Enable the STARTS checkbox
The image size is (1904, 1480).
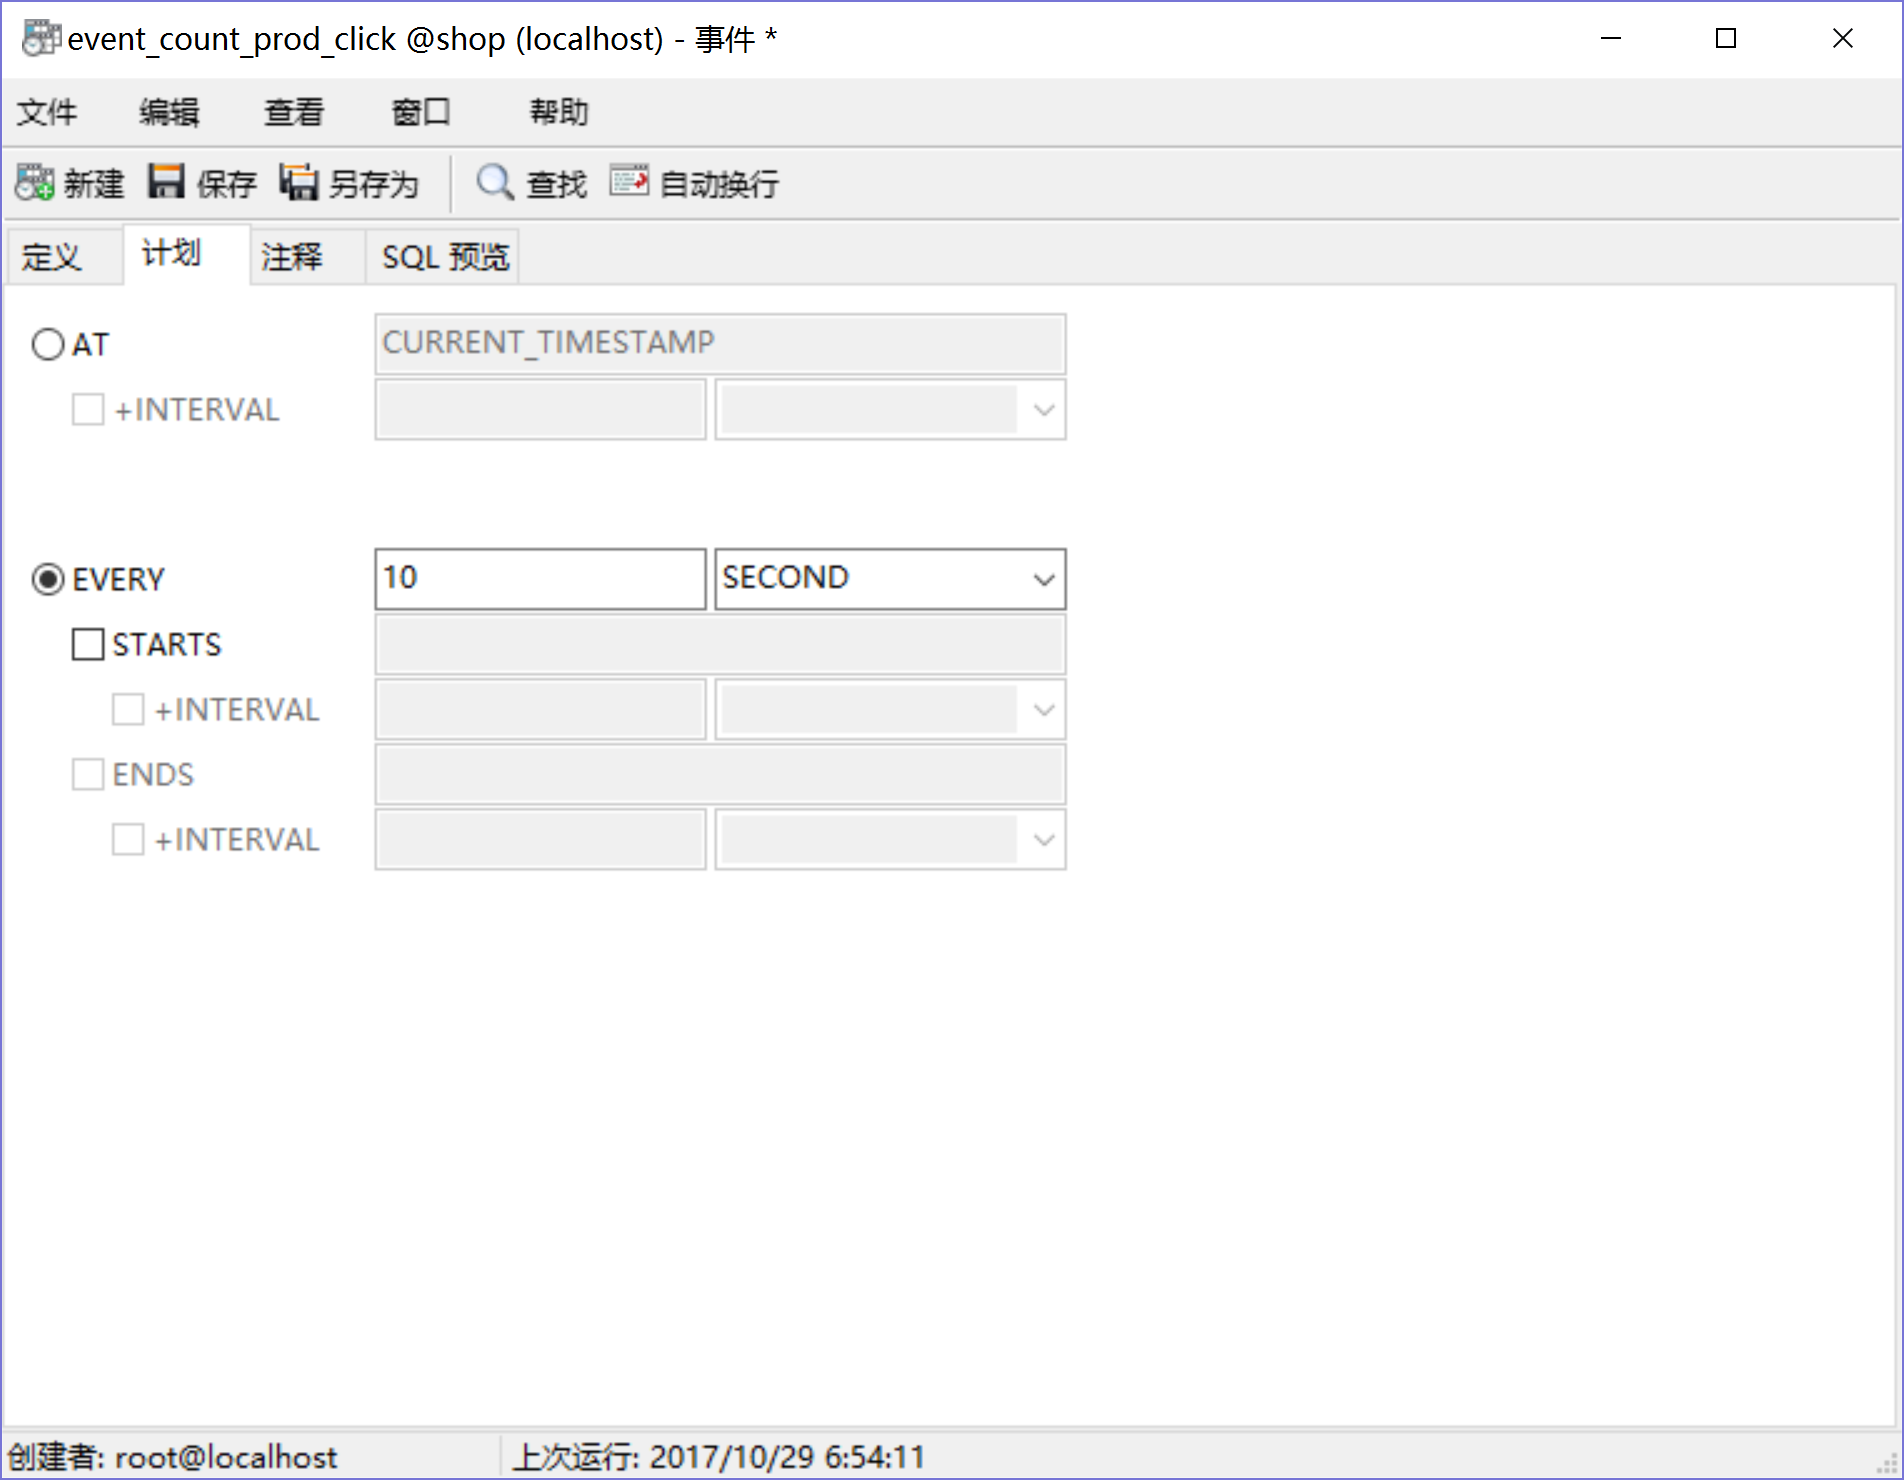click(88, 645)
